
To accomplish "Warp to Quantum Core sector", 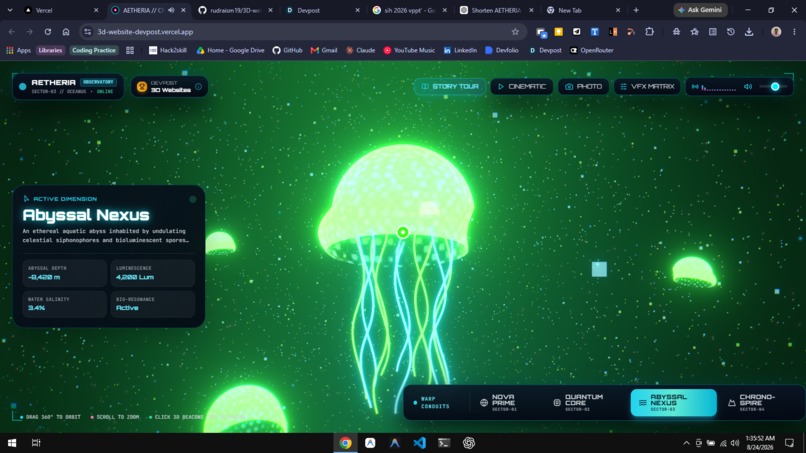I will pos(578,403).
